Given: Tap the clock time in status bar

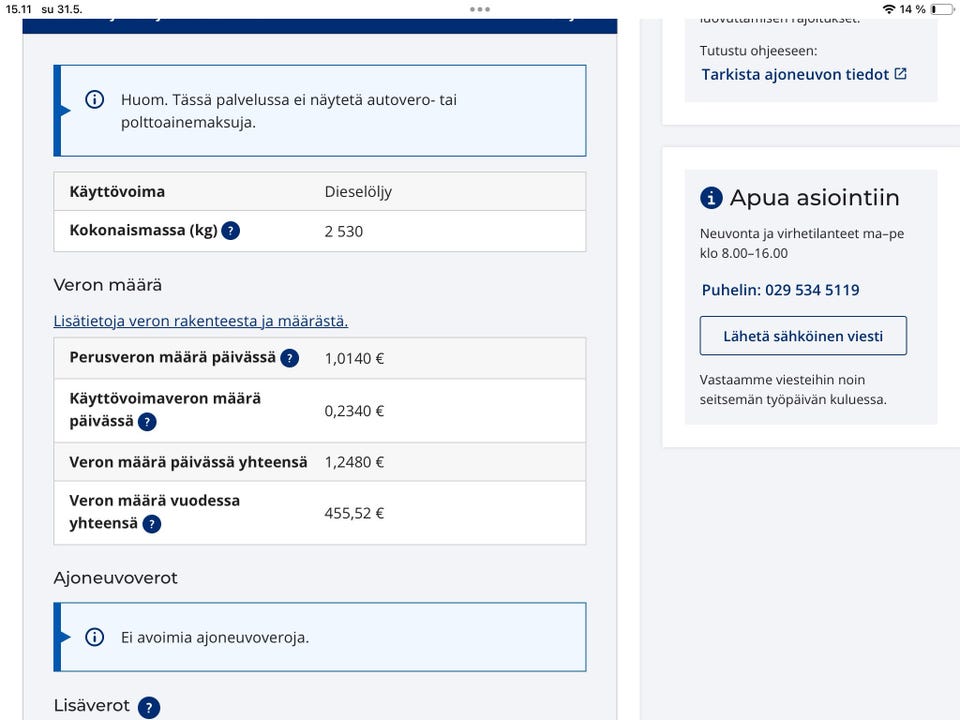Looking at the screenshot, I should point(18,9).
